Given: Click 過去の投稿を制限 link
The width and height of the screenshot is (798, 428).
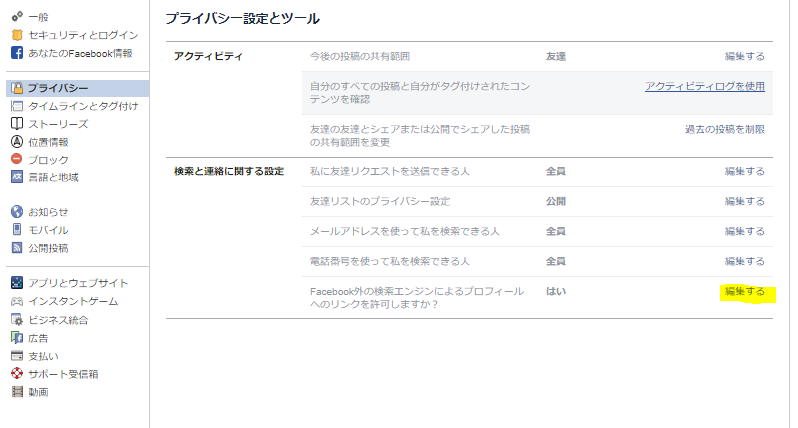Looking at the screenshot, I should click(x=725, y=129).
